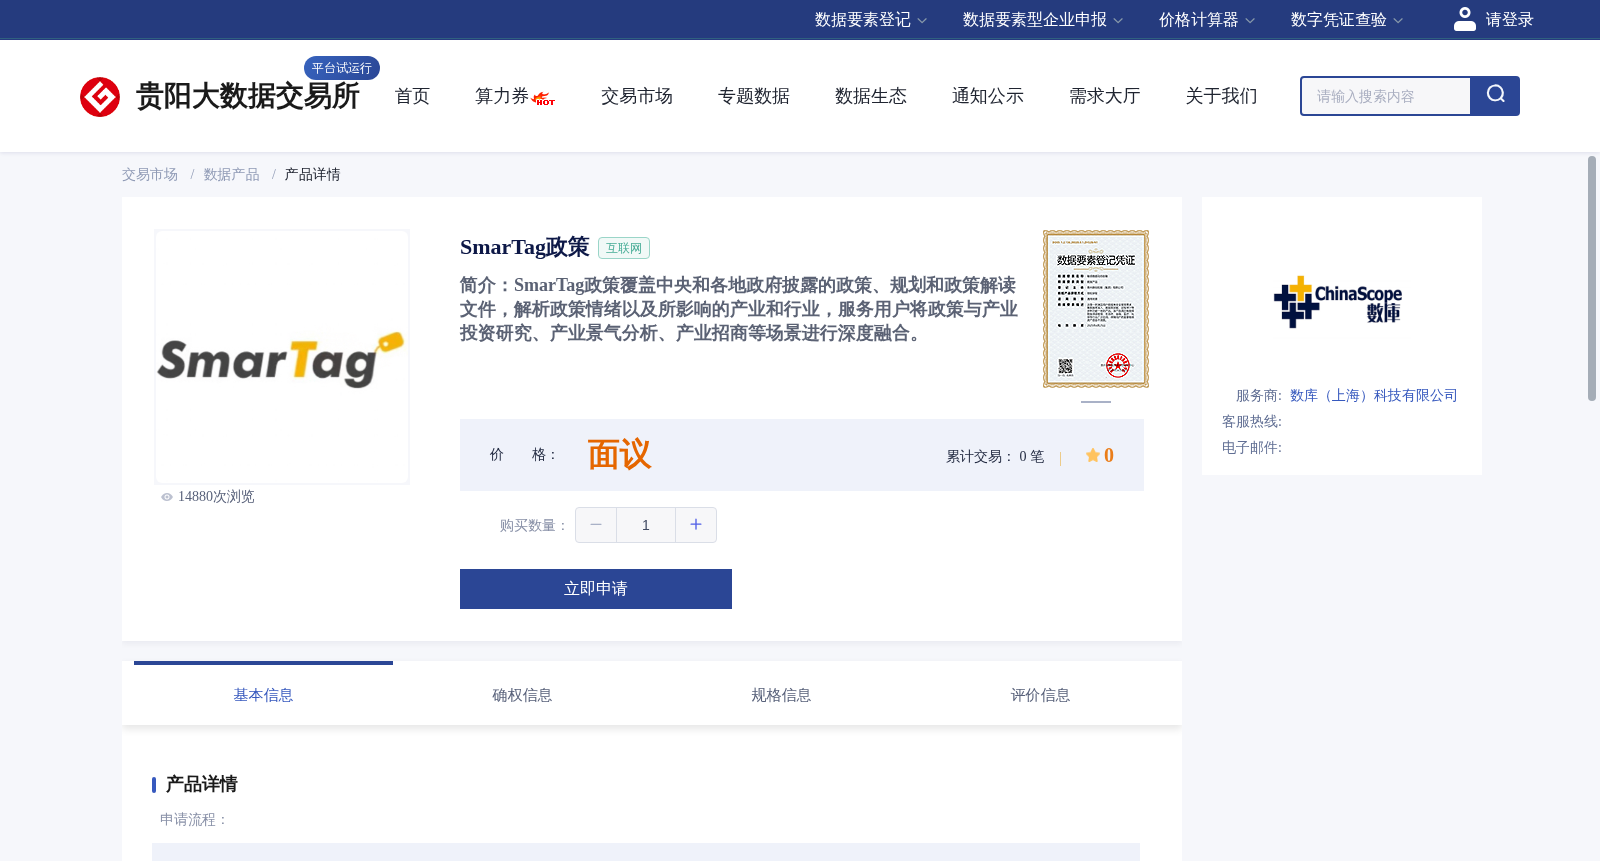This screenshot has height=861, width=1600.
Task: Click the favorite star icon
Action: [x=1092, y=455]
